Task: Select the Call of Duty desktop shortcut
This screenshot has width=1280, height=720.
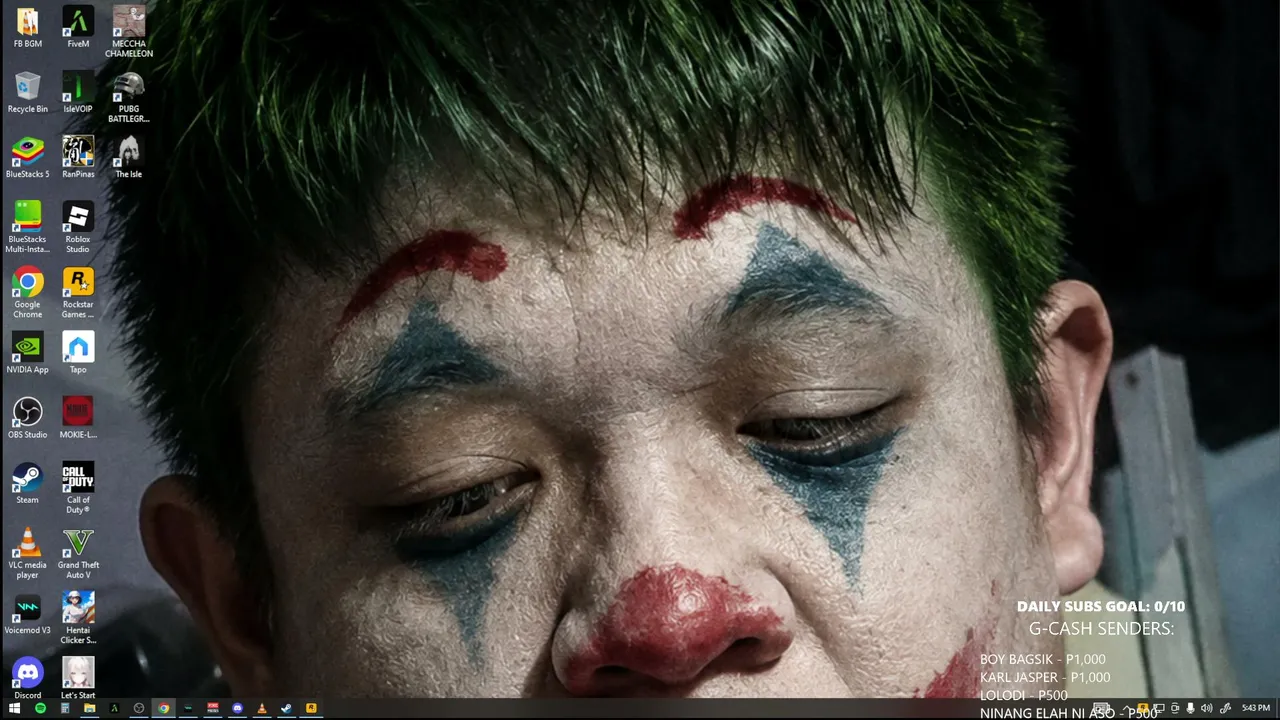Action: tap(78, 487)
